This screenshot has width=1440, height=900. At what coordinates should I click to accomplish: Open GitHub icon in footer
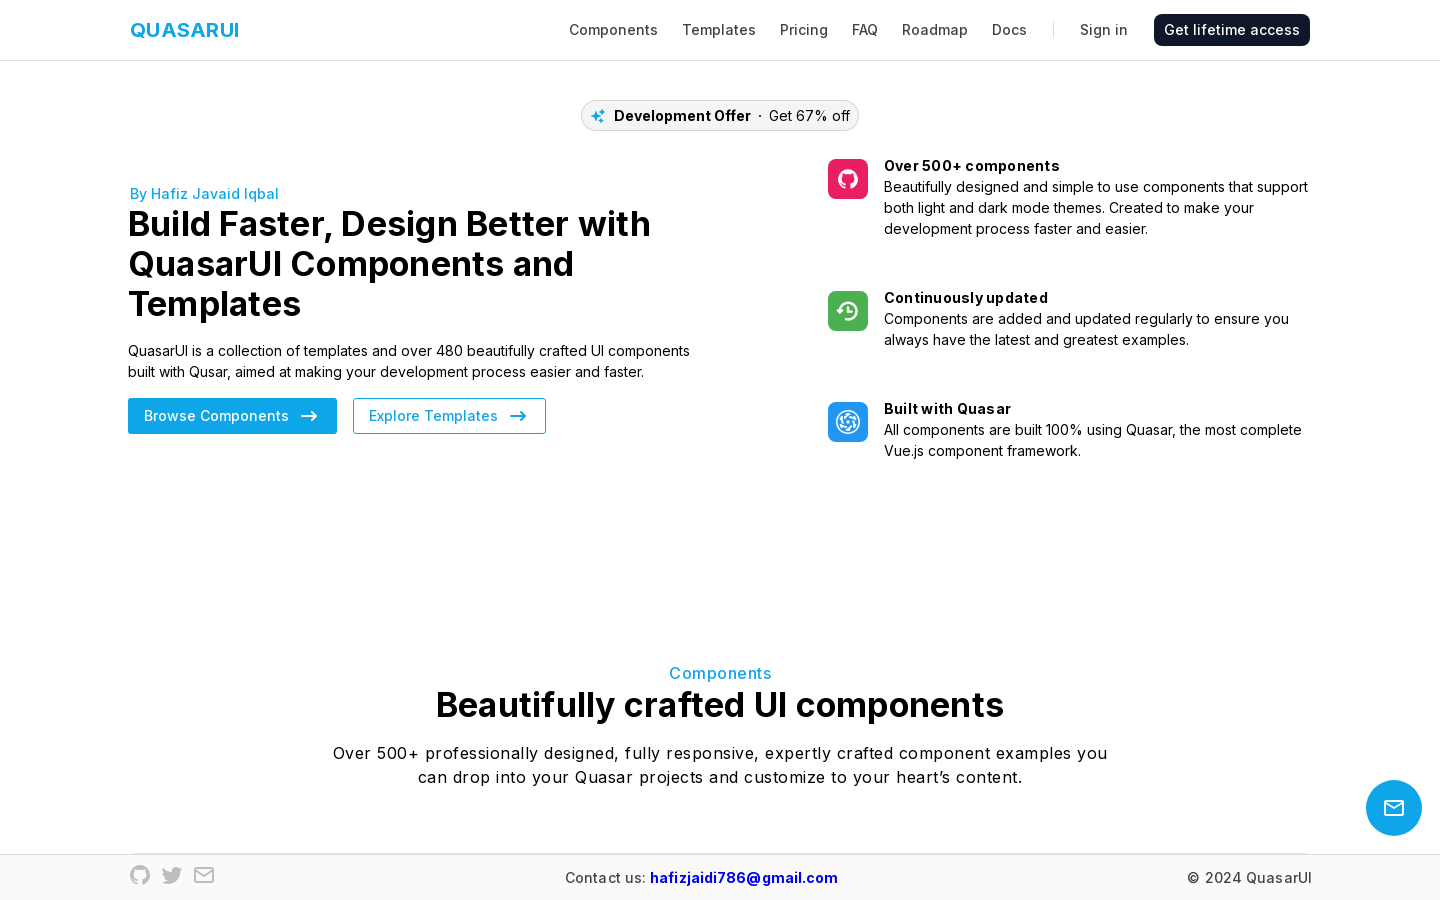pos(140,875)
